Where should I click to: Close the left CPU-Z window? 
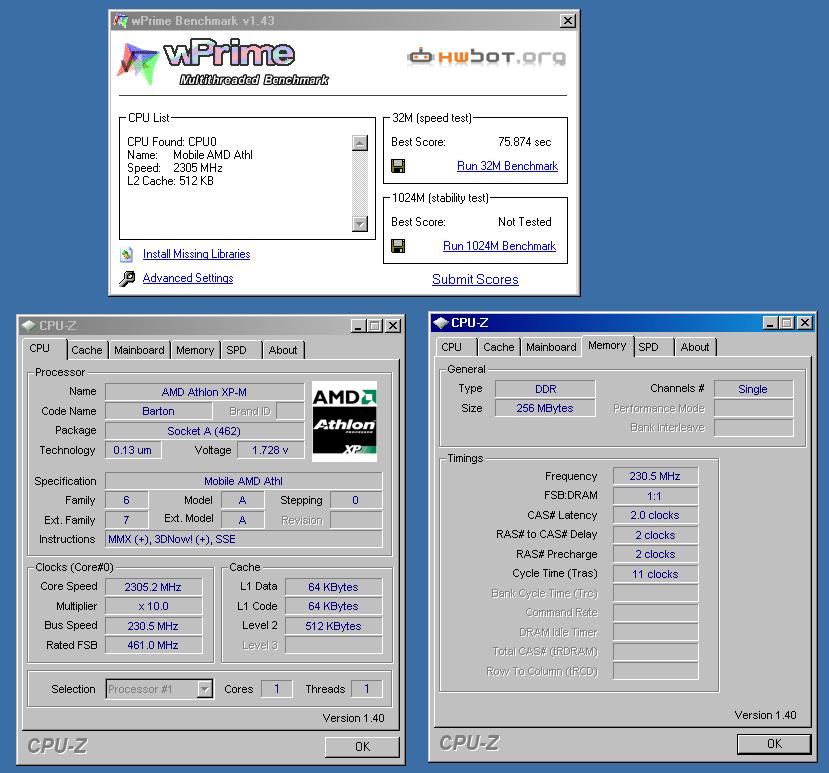(393, 326)
